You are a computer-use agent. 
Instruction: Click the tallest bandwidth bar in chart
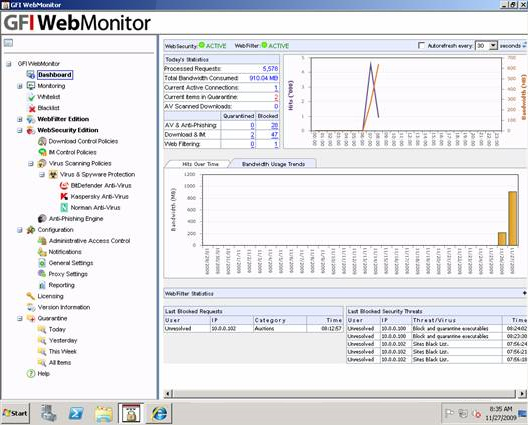513,218
